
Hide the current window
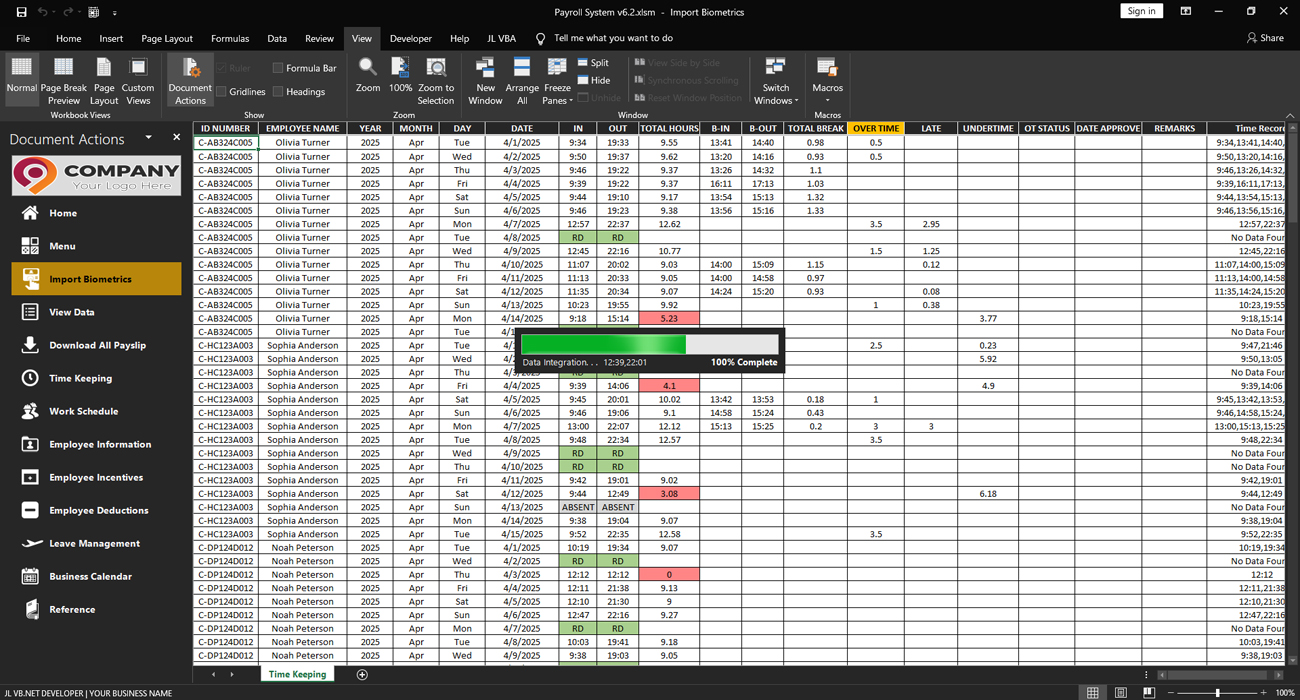pos(593,80)
